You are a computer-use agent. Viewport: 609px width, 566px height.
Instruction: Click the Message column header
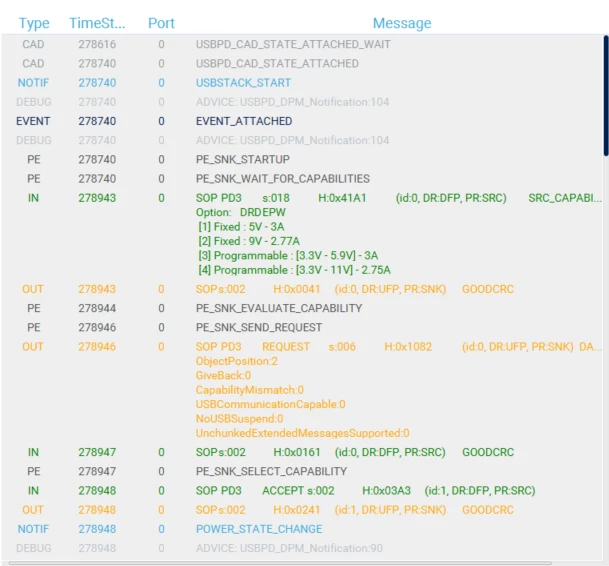coord(402,23)
